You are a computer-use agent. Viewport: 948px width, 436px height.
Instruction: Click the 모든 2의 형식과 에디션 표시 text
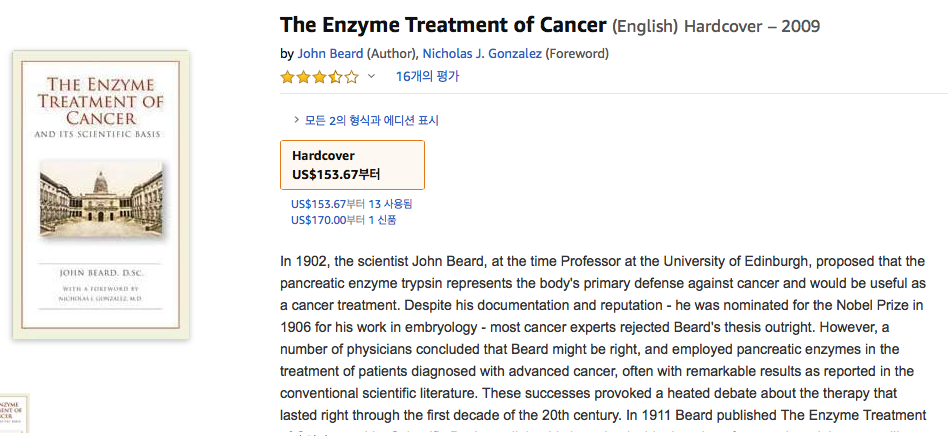[x=372, y=121]
